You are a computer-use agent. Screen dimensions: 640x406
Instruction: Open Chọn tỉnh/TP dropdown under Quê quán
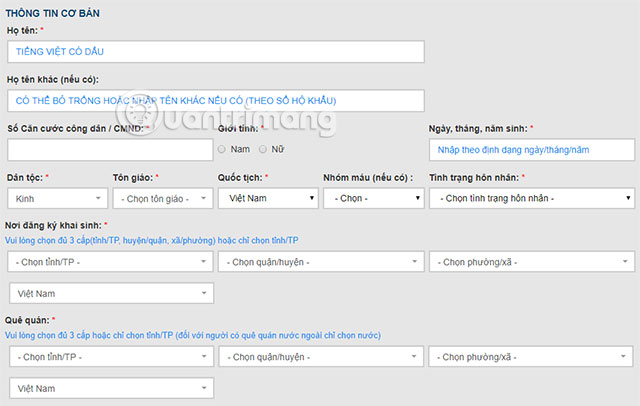tap(111, 357)
